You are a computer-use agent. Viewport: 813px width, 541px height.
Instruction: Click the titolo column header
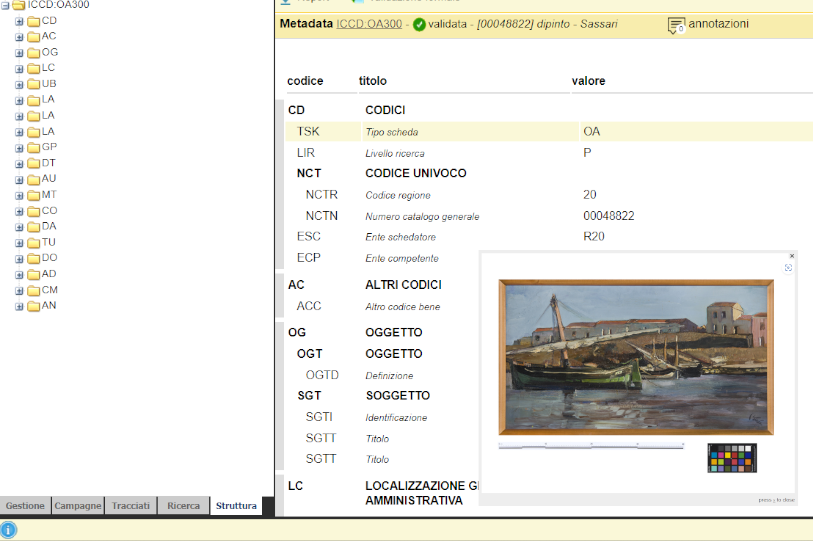373,81
